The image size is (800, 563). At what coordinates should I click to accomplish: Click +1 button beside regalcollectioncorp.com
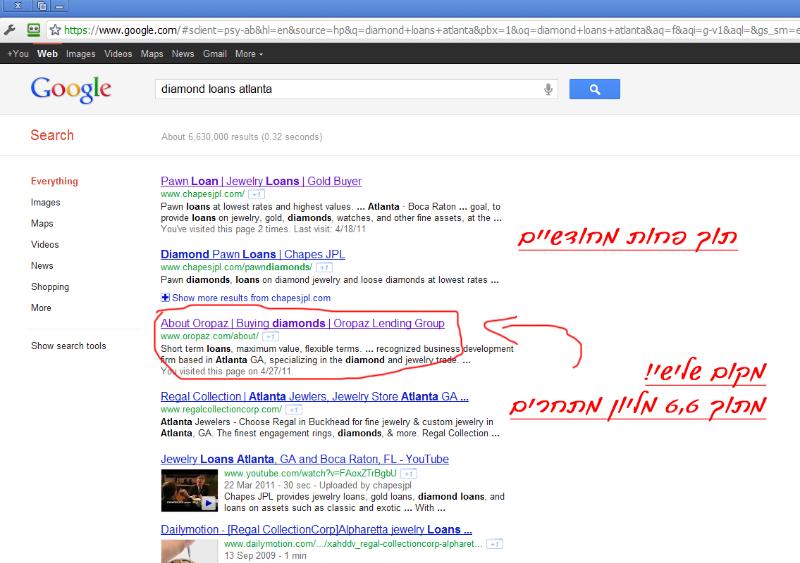coord(293,409)
